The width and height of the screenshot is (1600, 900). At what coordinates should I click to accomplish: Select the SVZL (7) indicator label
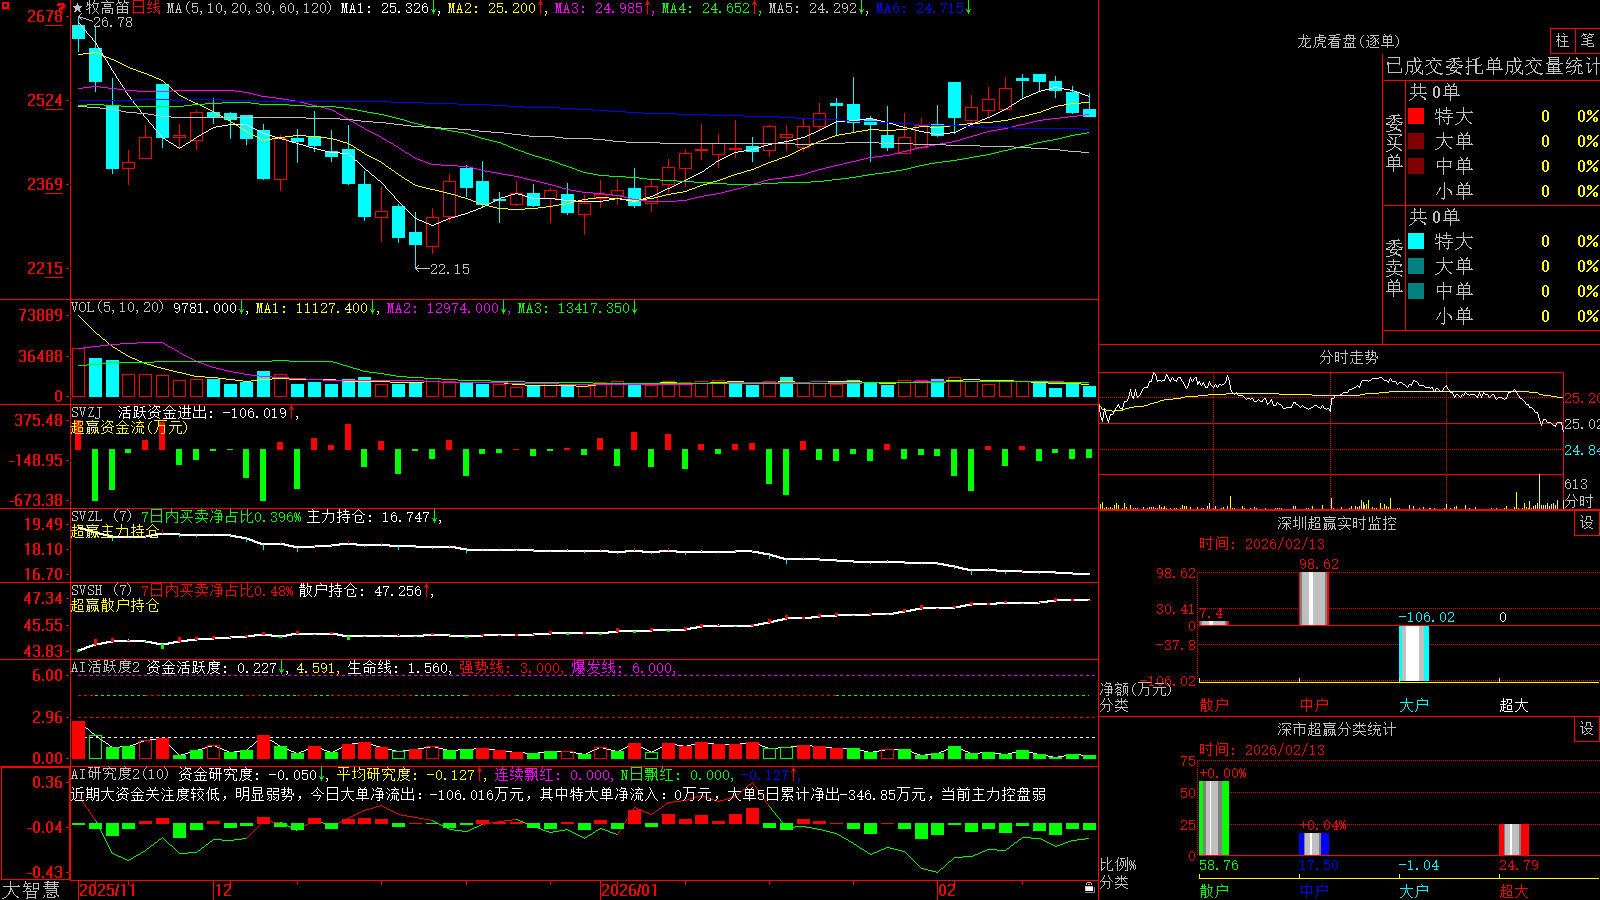click(101, 517)
